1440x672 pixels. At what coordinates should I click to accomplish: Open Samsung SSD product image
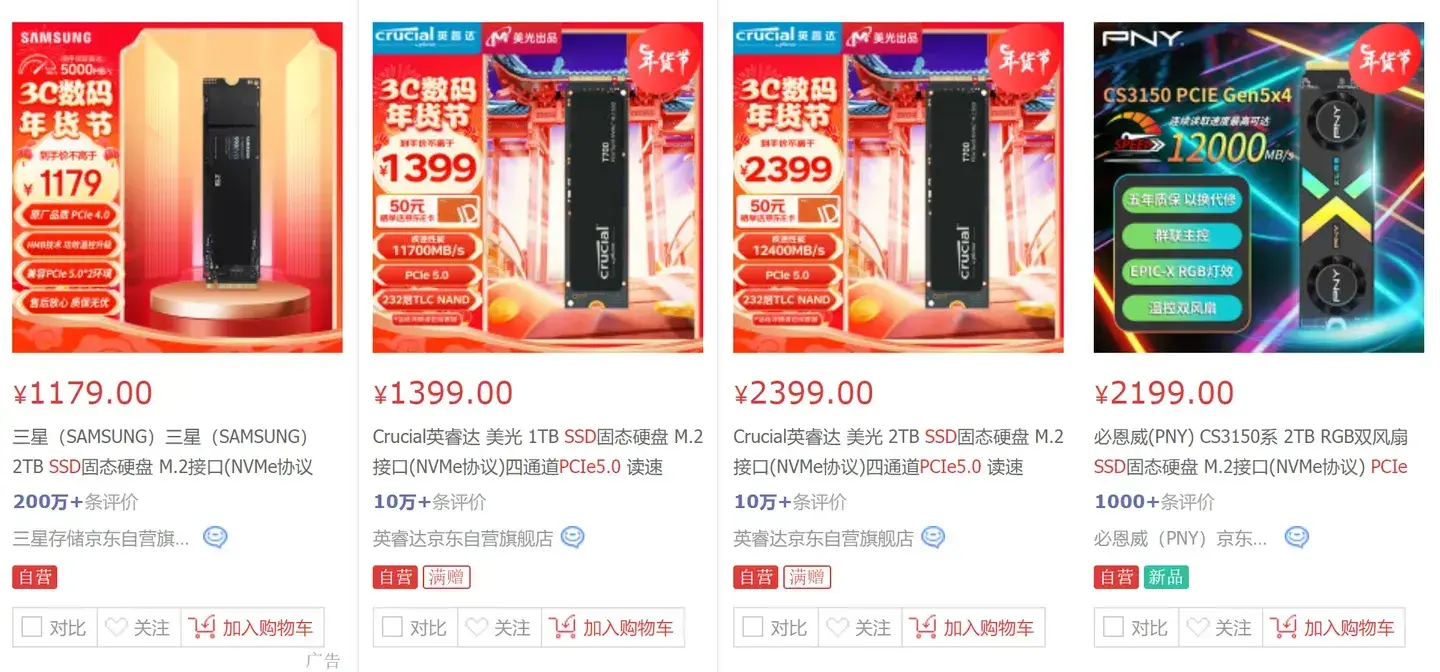[x=177, y=187]
